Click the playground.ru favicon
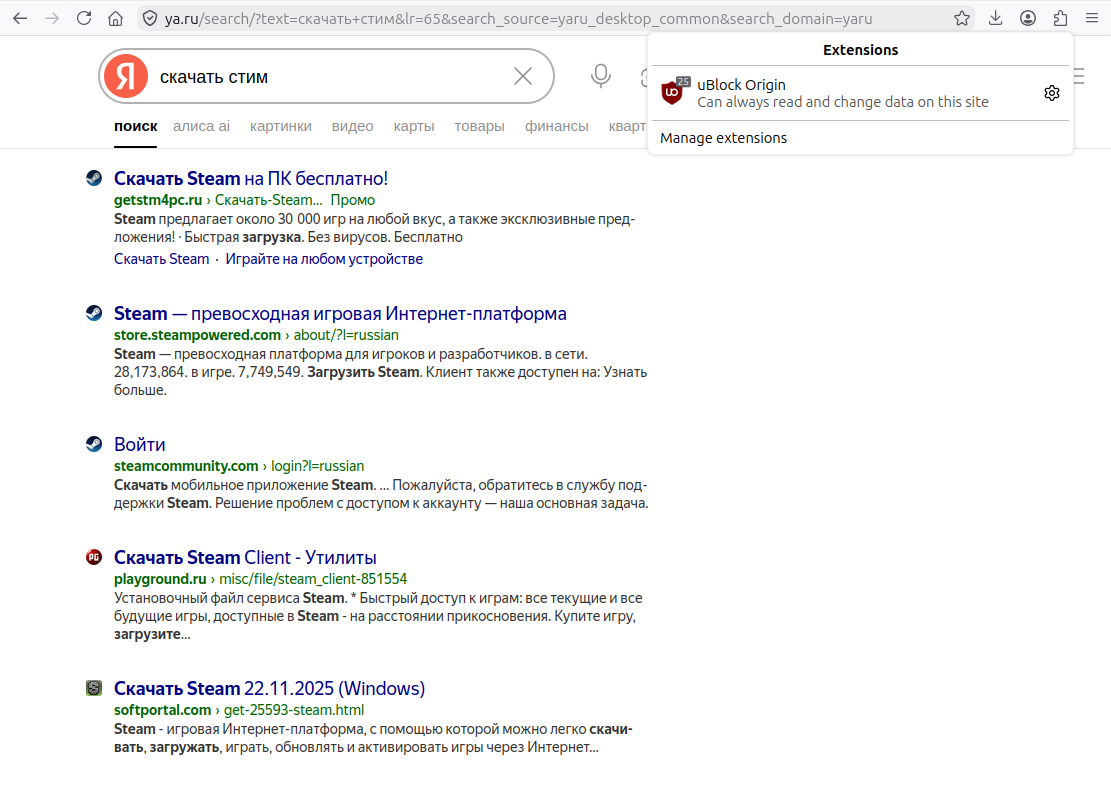 click(94, 557)
